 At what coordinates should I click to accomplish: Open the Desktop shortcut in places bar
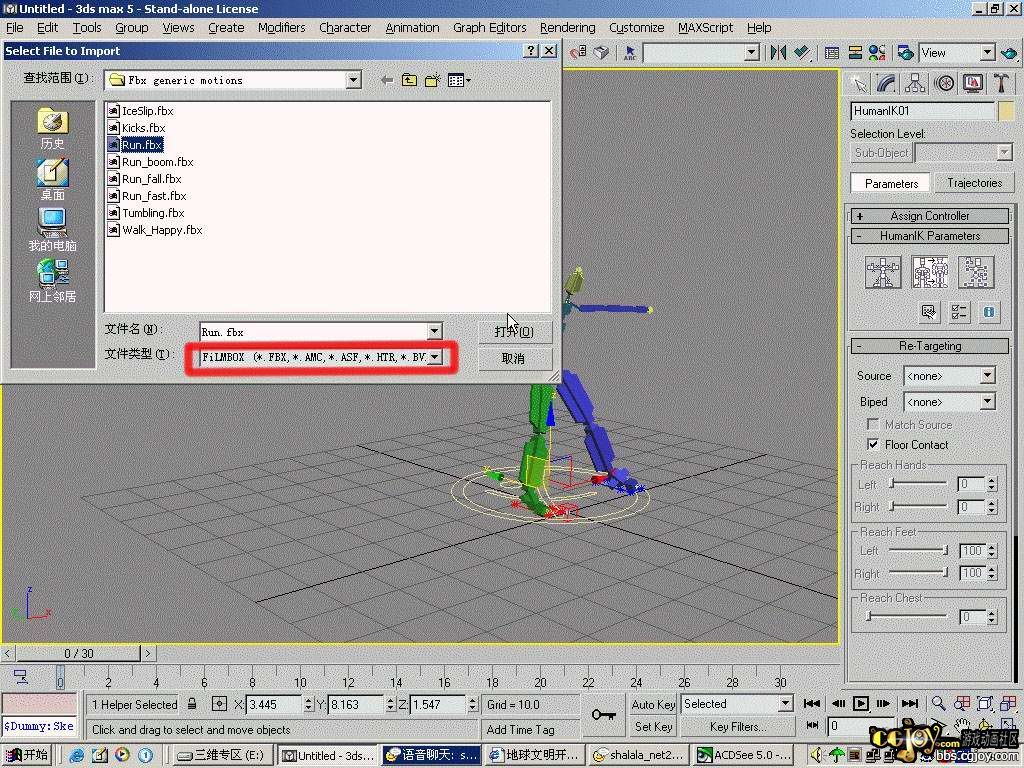(x=52, y=179)
